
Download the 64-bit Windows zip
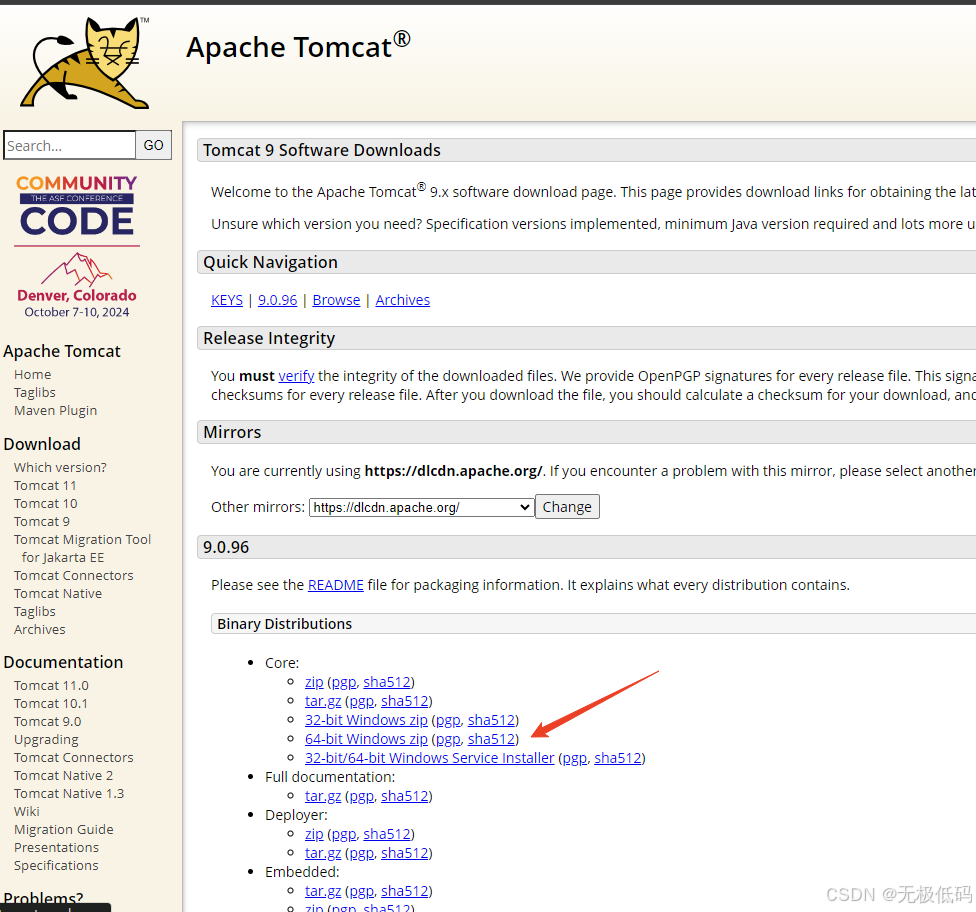(366, 739)
